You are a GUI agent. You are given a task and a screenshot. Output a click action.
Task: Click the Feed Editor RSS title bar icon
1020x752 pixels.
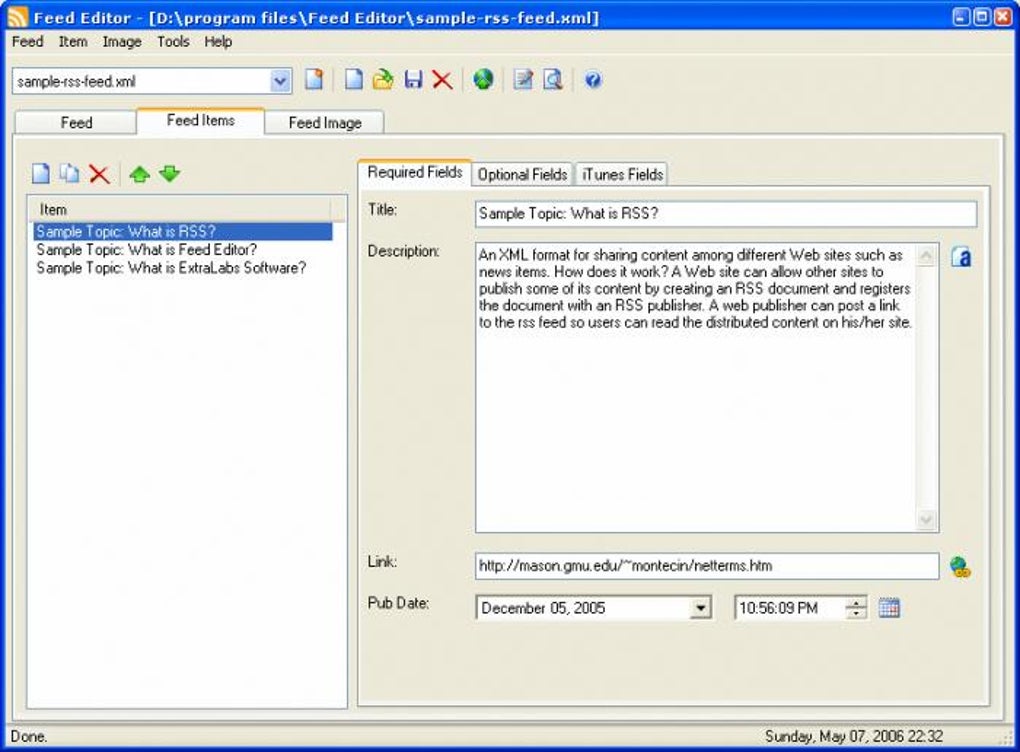coord(18,16)
